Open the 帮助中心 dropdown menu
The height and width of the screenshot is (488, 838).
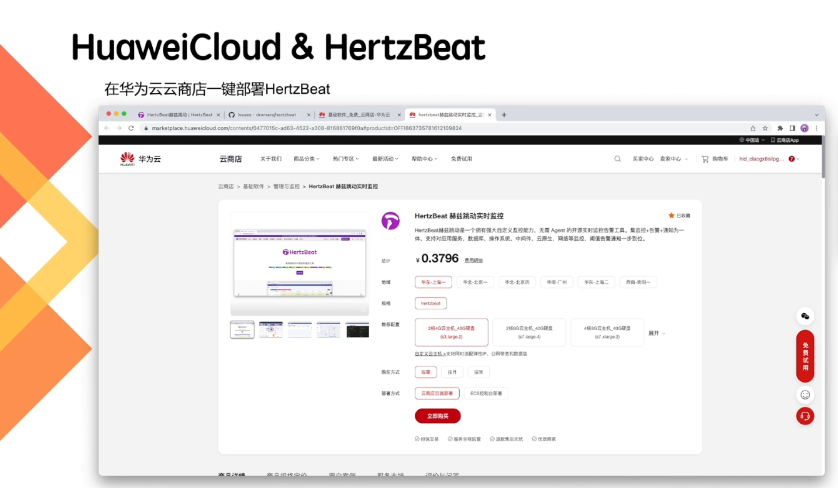click(x=424, y=159)
